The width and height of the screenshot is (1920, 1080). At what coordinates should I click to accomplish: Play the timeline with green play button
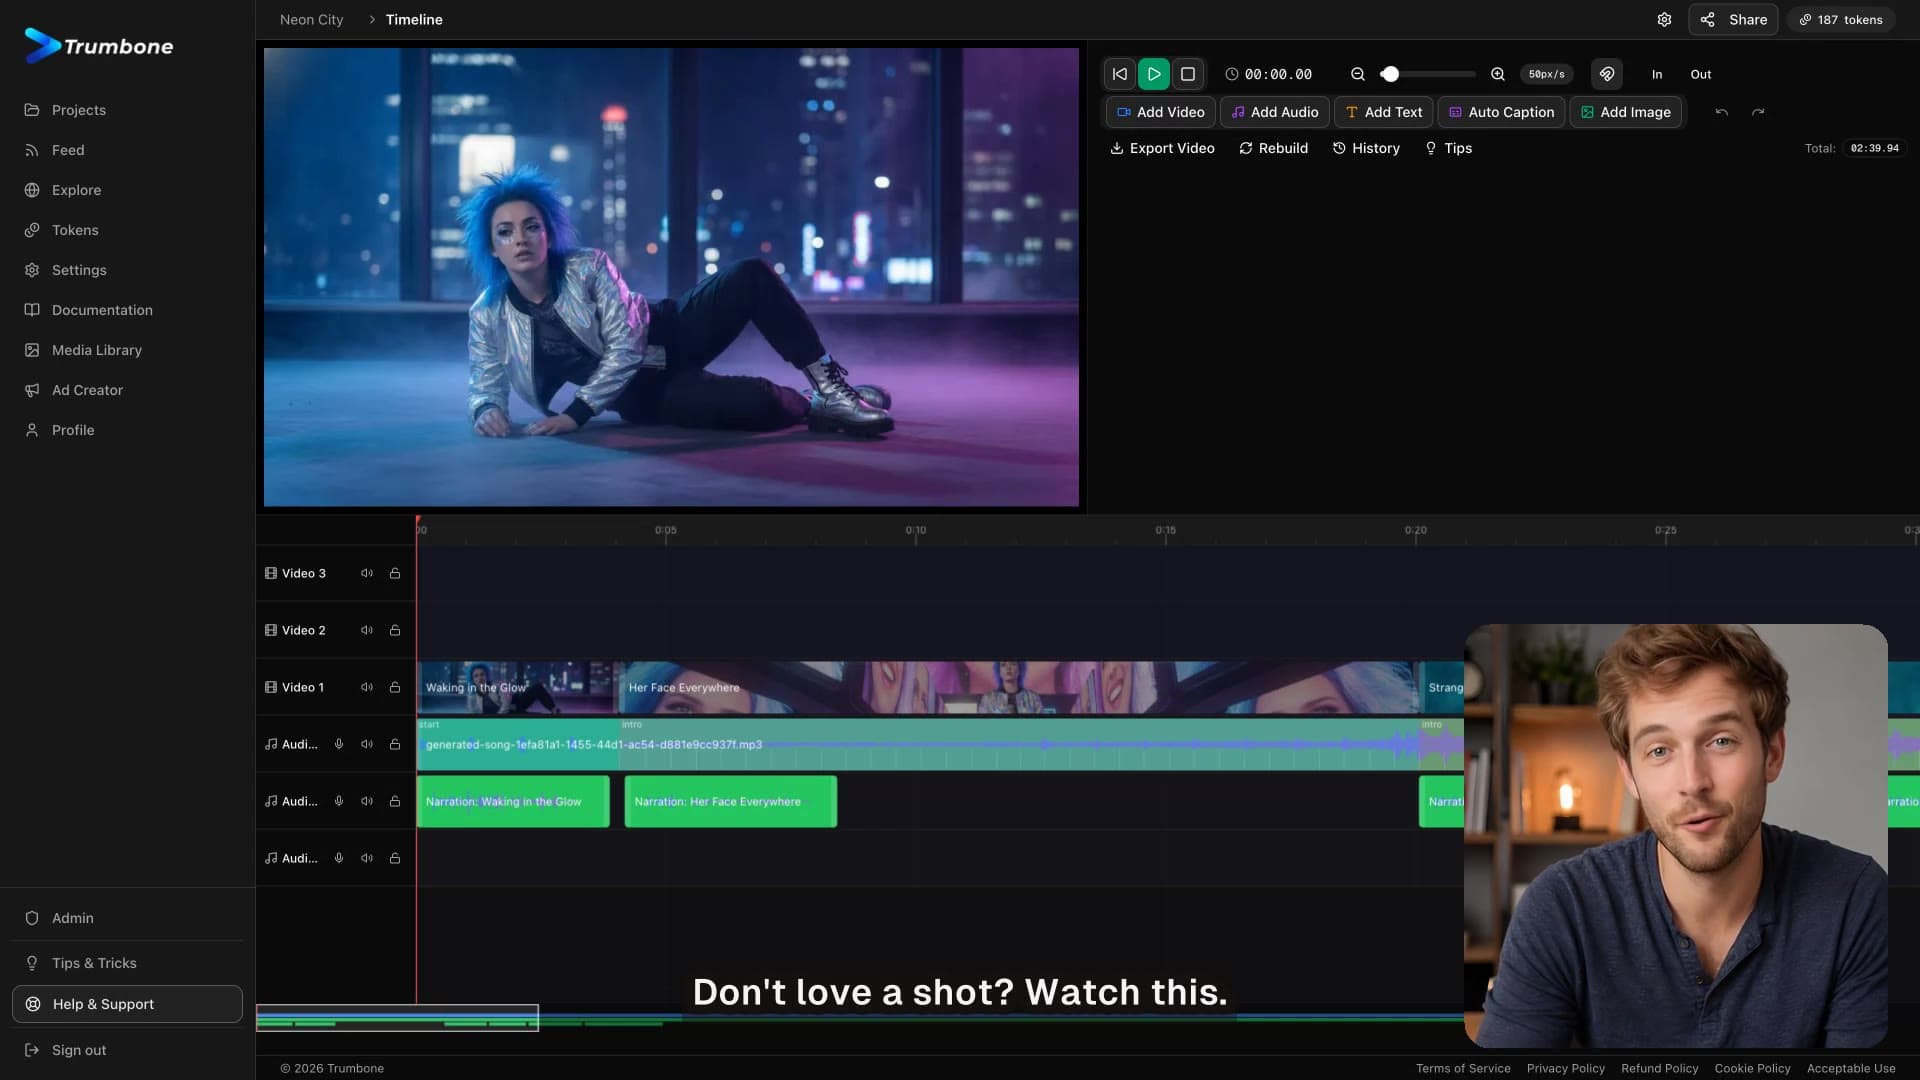(x=1154, y=74)
